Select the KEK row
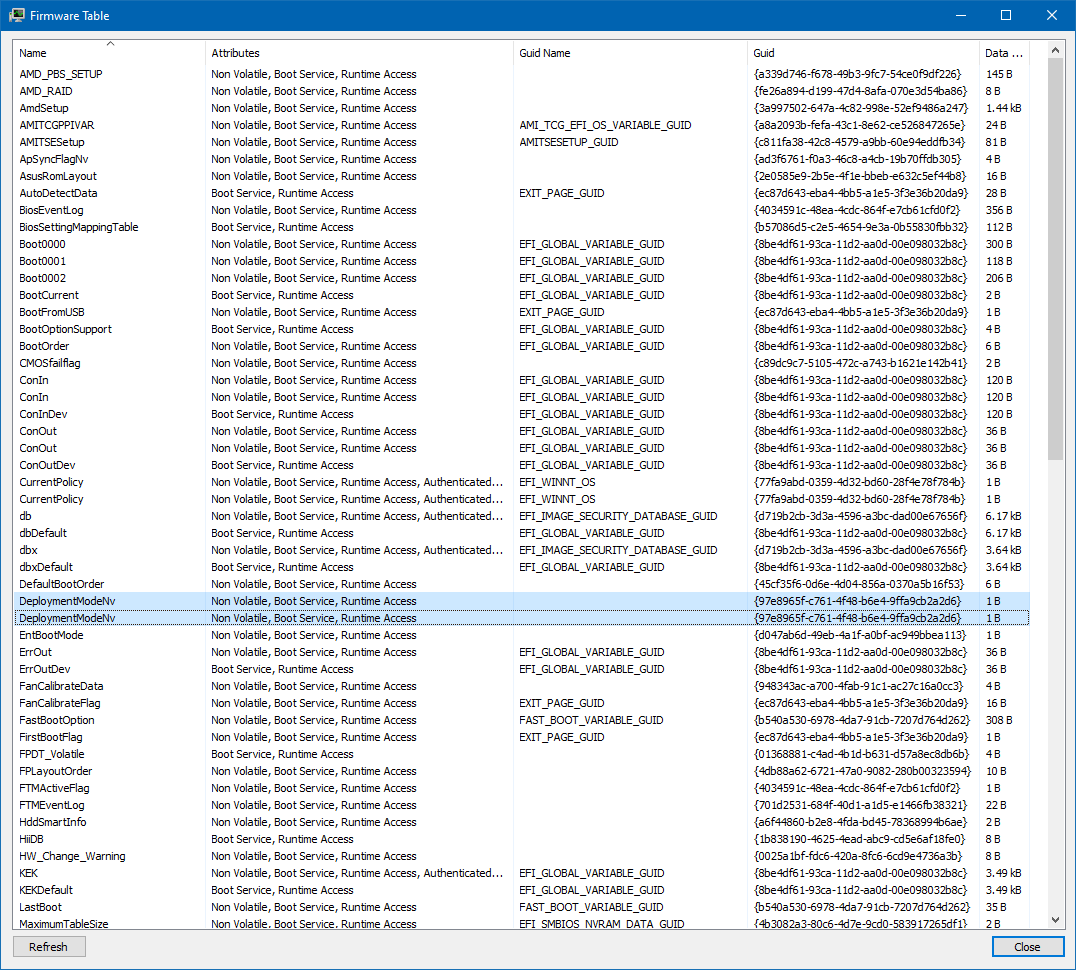The height and width of the screenshot is (970, 1076). 522,873
